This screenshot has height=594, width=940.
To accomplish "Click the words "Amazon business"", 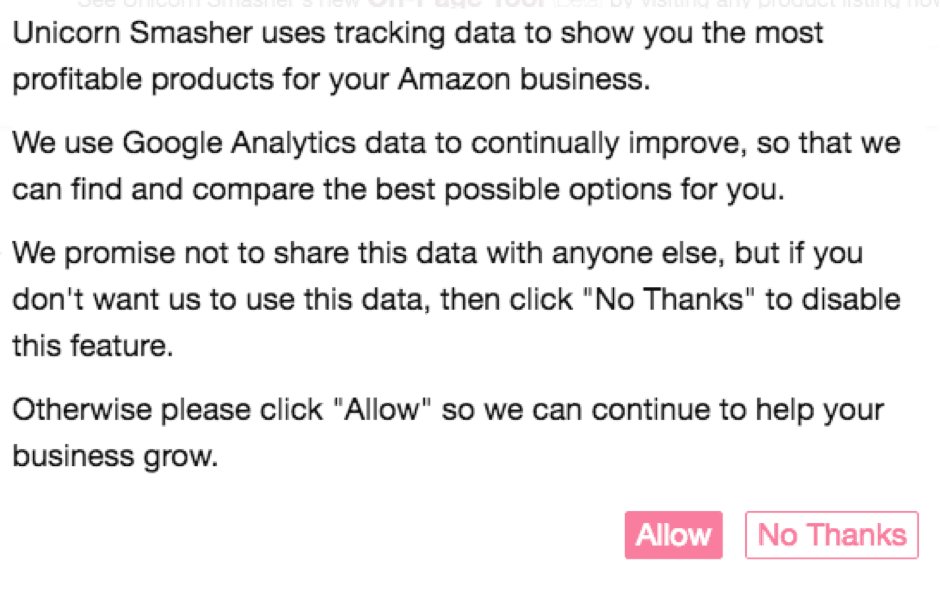I will click(x=523, y=80).
